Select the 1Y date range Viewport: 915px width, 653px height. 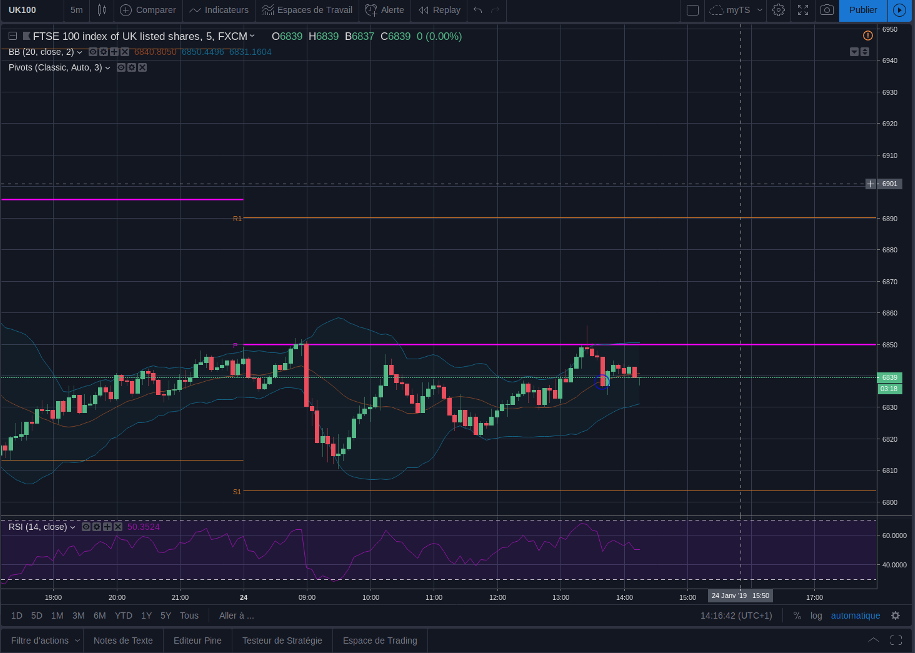(x=146, y=616)
